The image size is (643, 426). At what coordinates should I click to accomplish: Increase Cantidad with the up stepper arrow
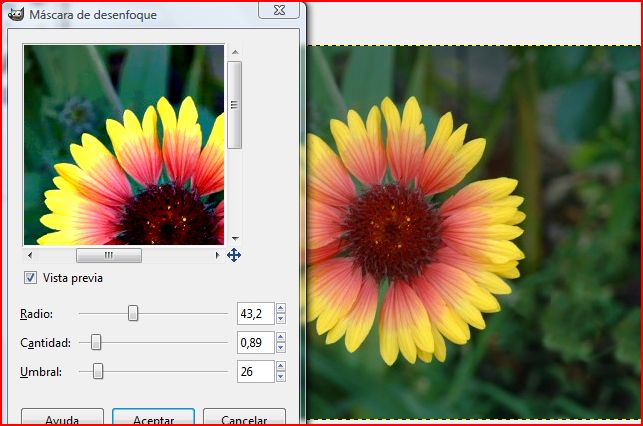281,337
